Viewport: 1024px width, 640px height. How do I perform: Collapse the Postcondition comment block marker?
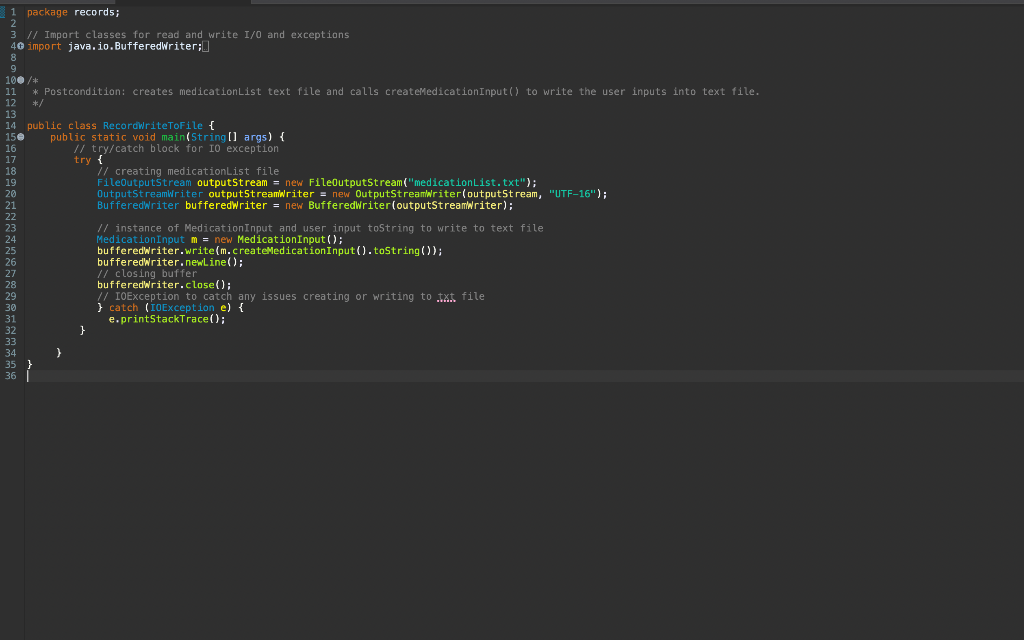coord(20,79)
